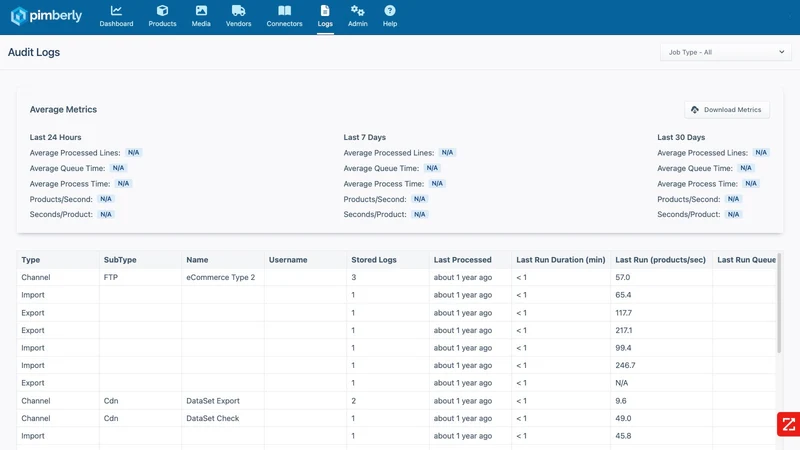Click the Last 30 Days heading
Viewport: 800px width, 450px height.
click(x=681, y=137)
